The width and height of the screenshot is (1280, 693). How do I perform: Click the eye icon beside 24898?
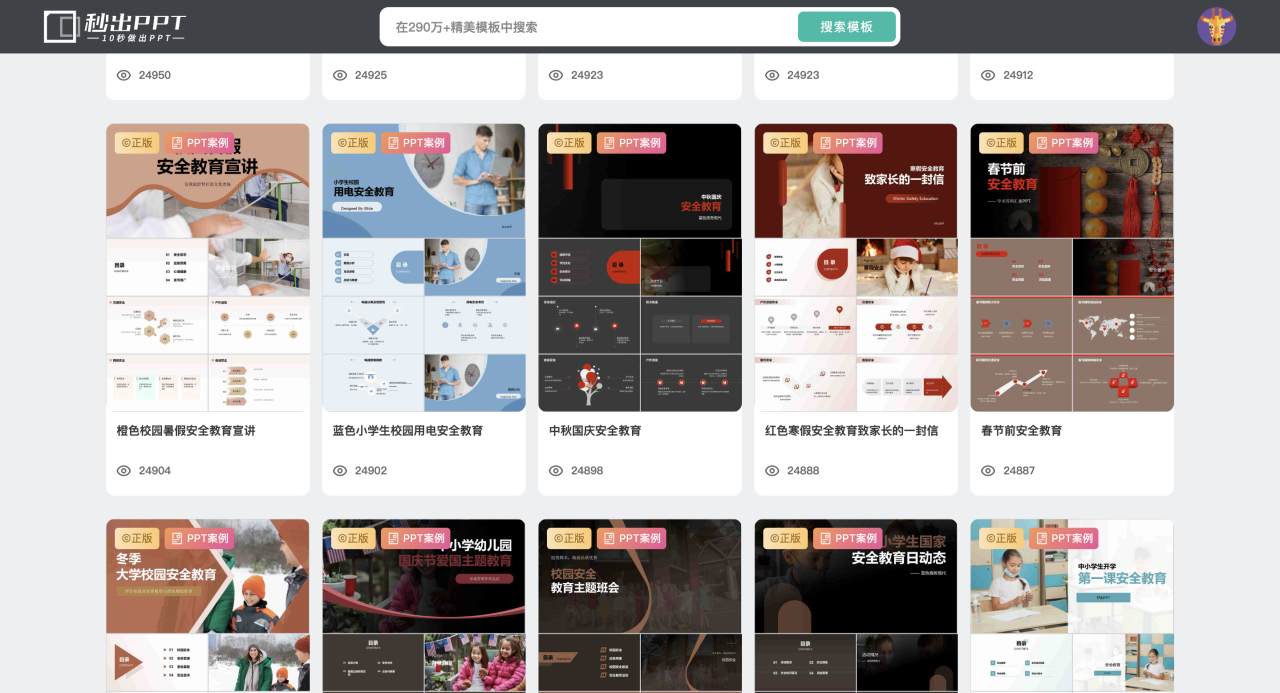click(556, 471)
